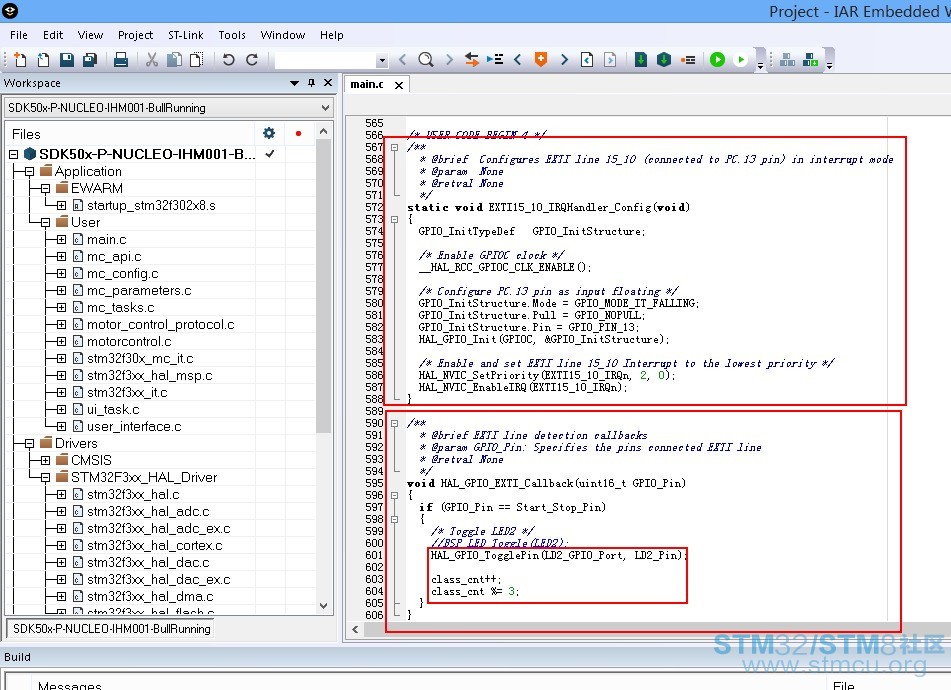Open the View menu

[x=90, y=35]
